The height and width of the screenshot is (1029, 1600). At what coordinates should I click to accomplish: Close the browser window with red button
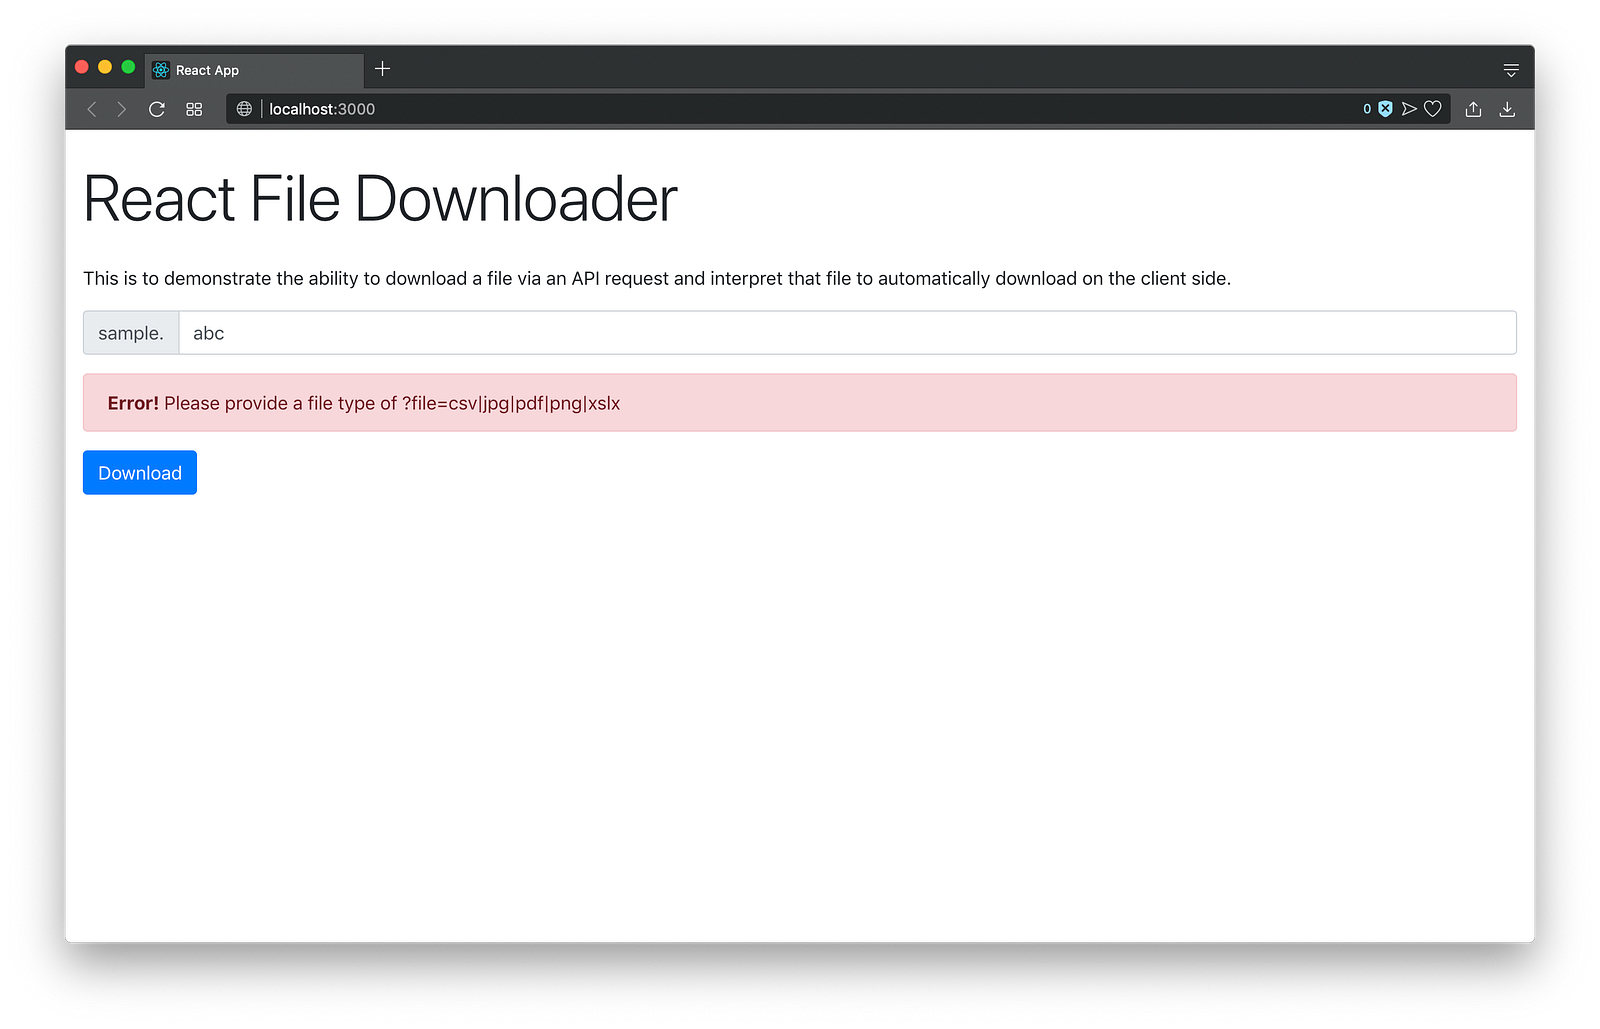[82, 67]
